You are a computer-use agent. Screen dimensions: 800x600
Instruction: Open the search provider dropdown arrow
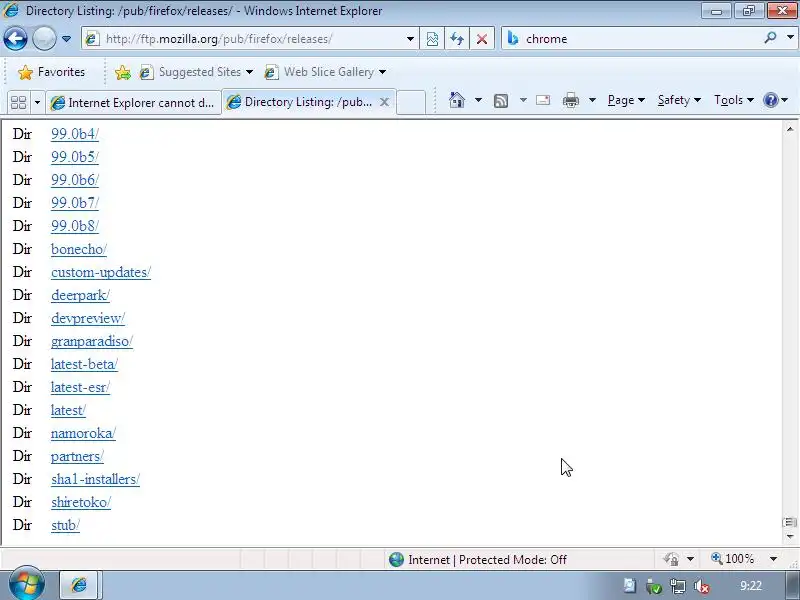(790, 38)
